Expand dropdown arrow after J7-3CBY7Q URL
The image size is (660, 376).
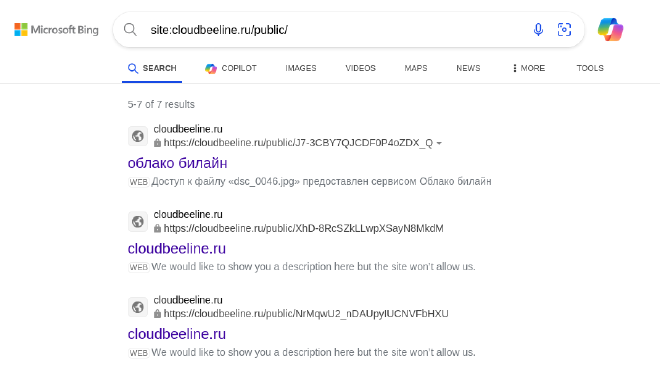pos(439,144)
